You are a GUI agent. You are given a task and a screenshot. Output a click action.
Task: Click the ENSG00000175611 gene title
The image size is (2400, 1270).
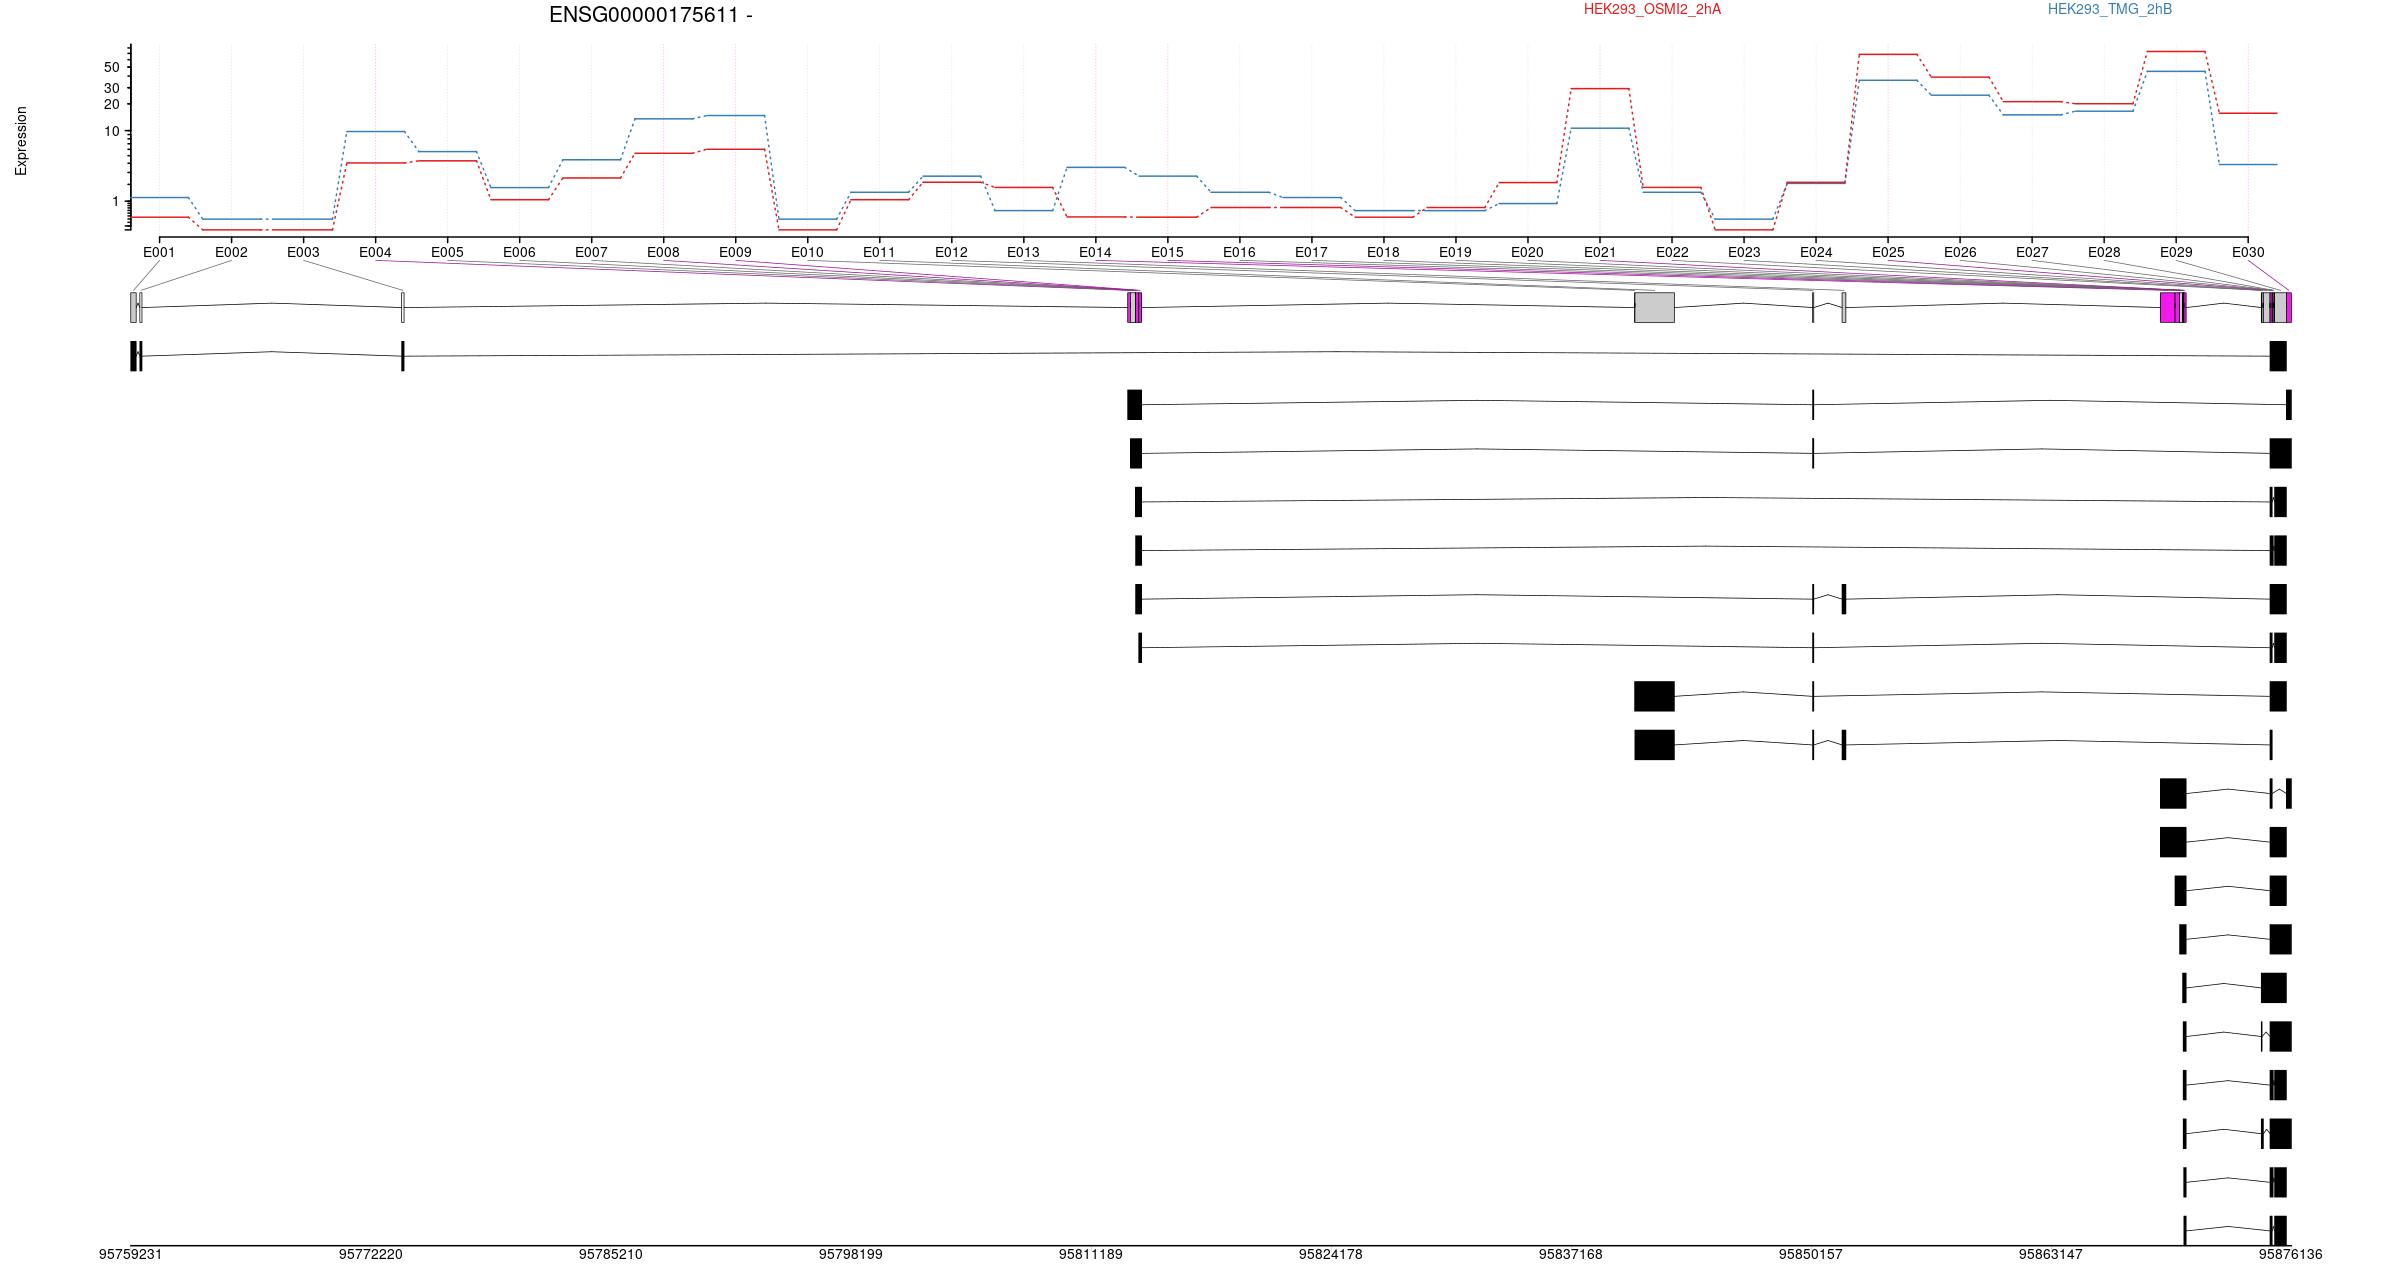pyautogui.click(x=651, y=15)
